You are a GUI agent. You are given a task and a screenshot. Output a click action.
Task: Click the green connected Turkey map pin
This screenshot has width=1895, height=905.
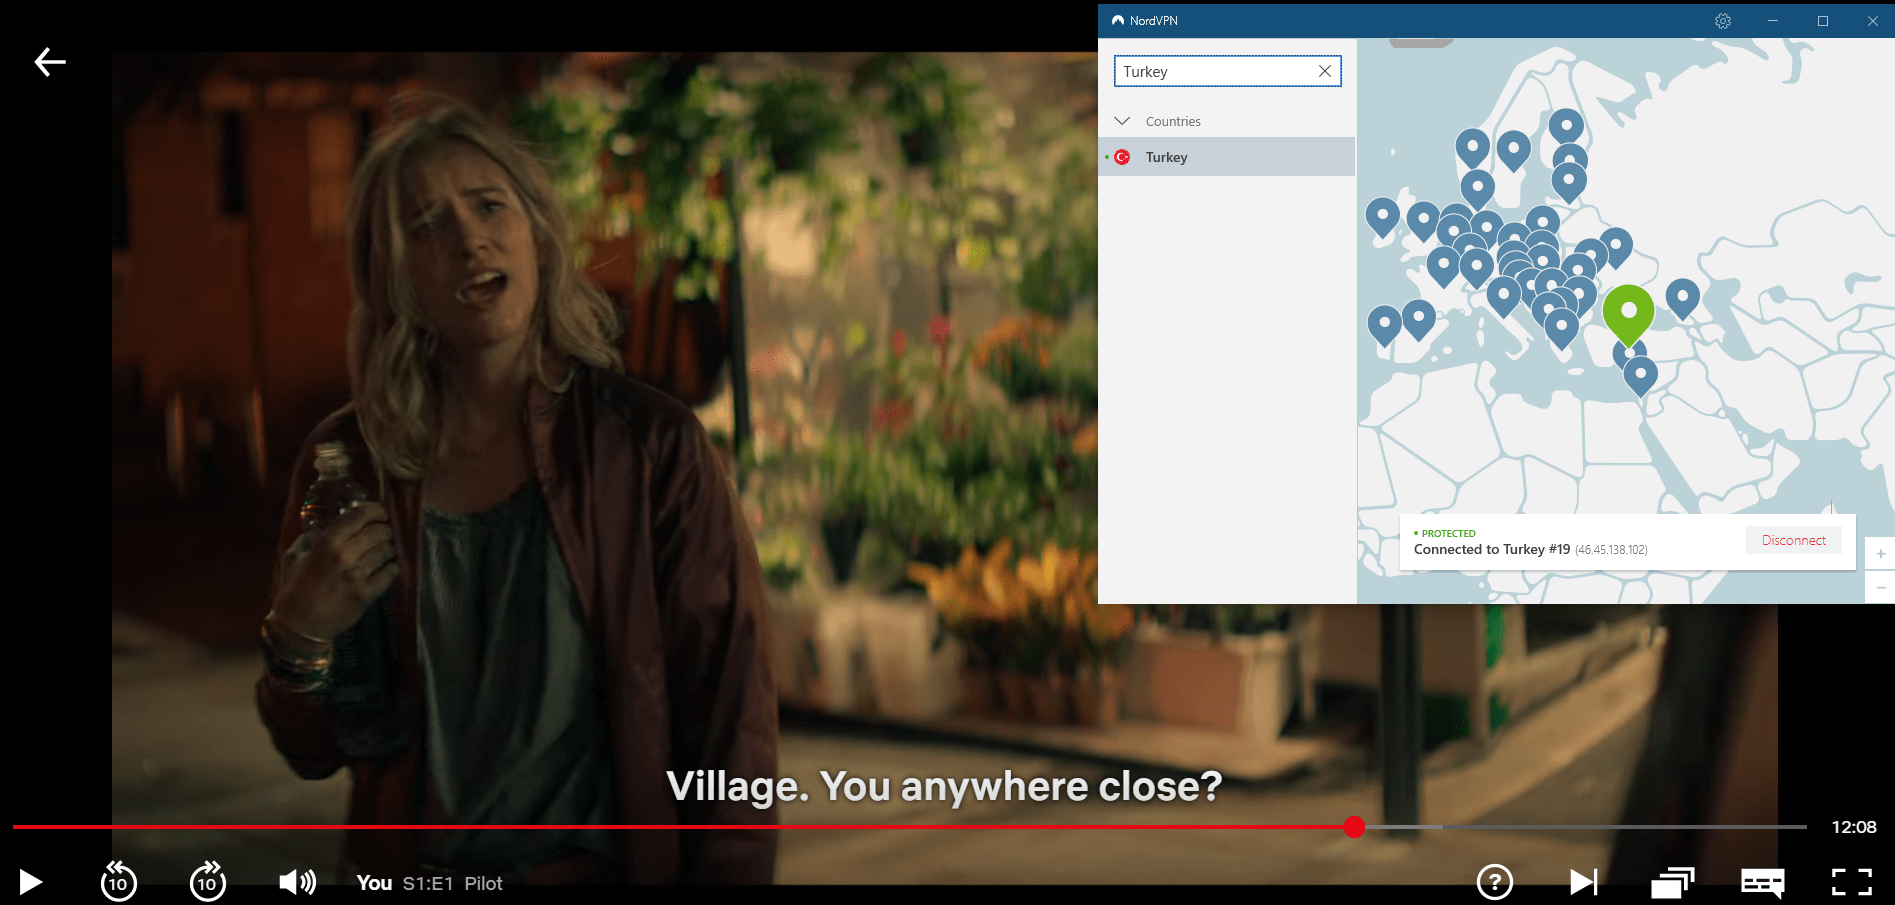[x=1628, y=313]
